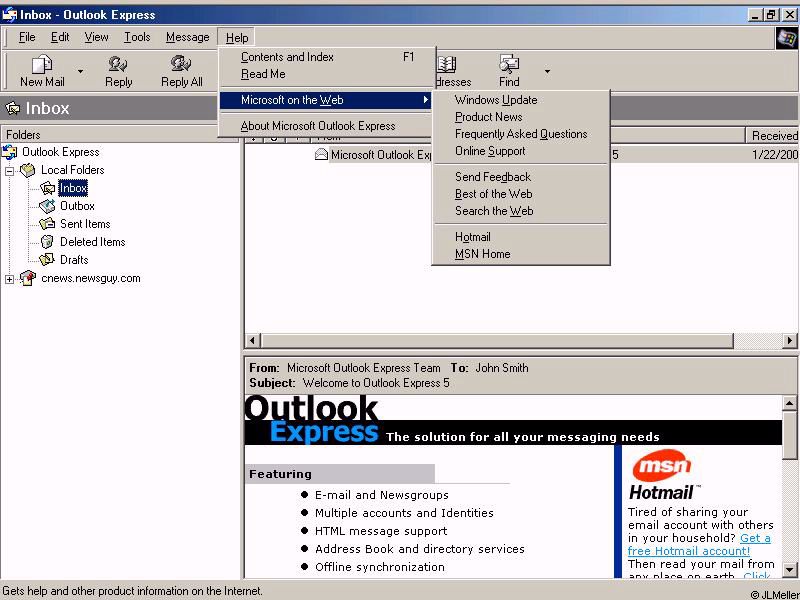Expand the cnews.newsguy.com tree node
800x600 pixels.
point(10,279)
